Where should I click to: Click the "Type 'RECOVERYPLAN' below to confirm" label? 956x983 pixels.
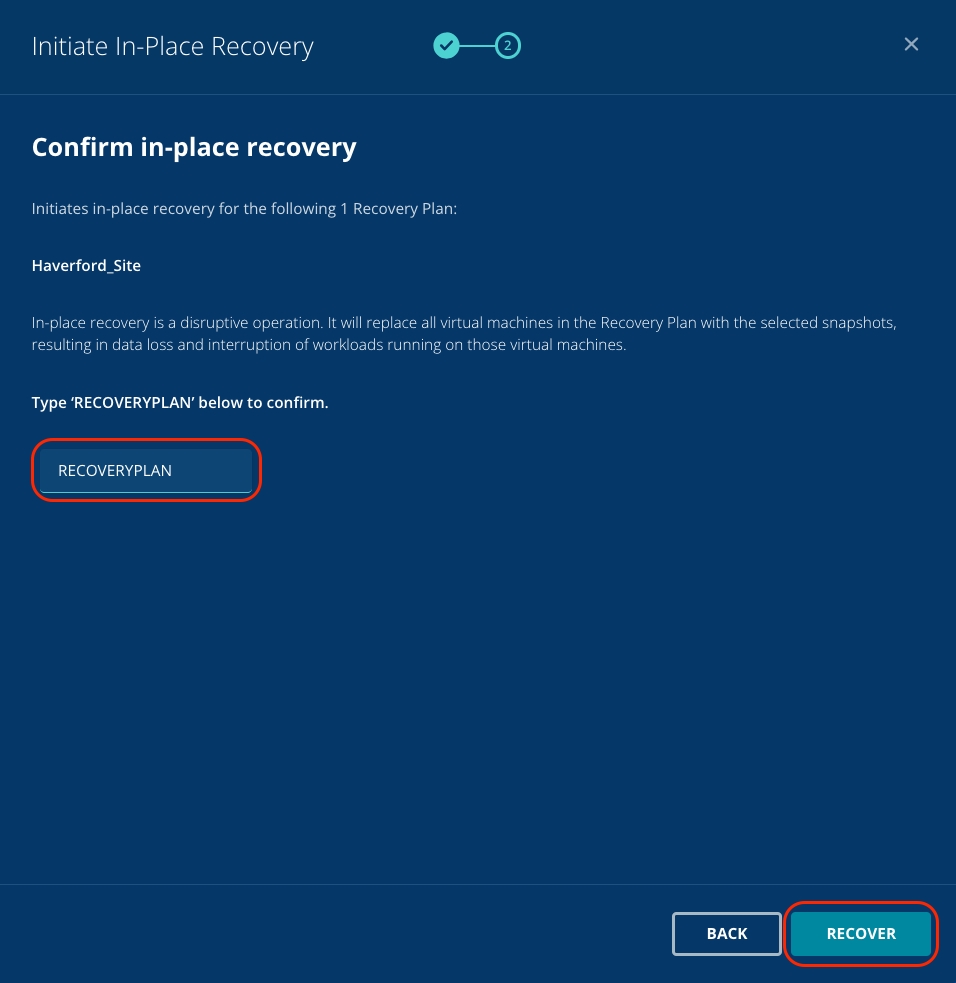click(x=180, y=403)
